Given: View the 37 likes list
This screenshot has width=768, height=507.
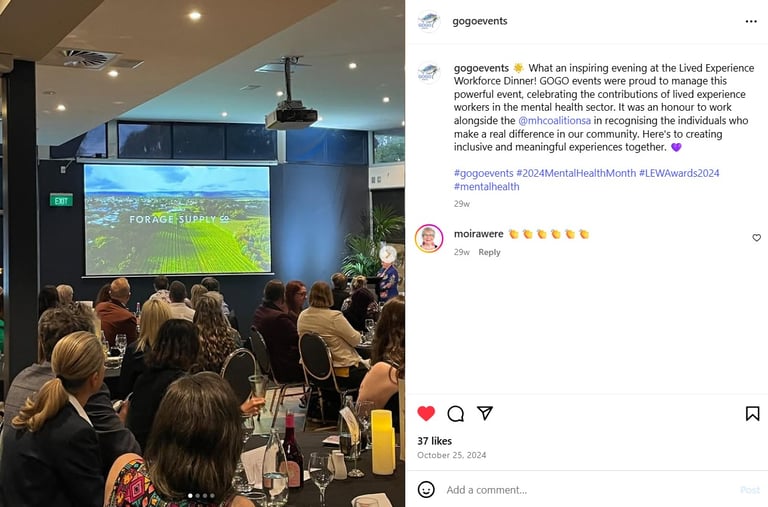Looking at the screenshot, I should click(x=434, y=441).
